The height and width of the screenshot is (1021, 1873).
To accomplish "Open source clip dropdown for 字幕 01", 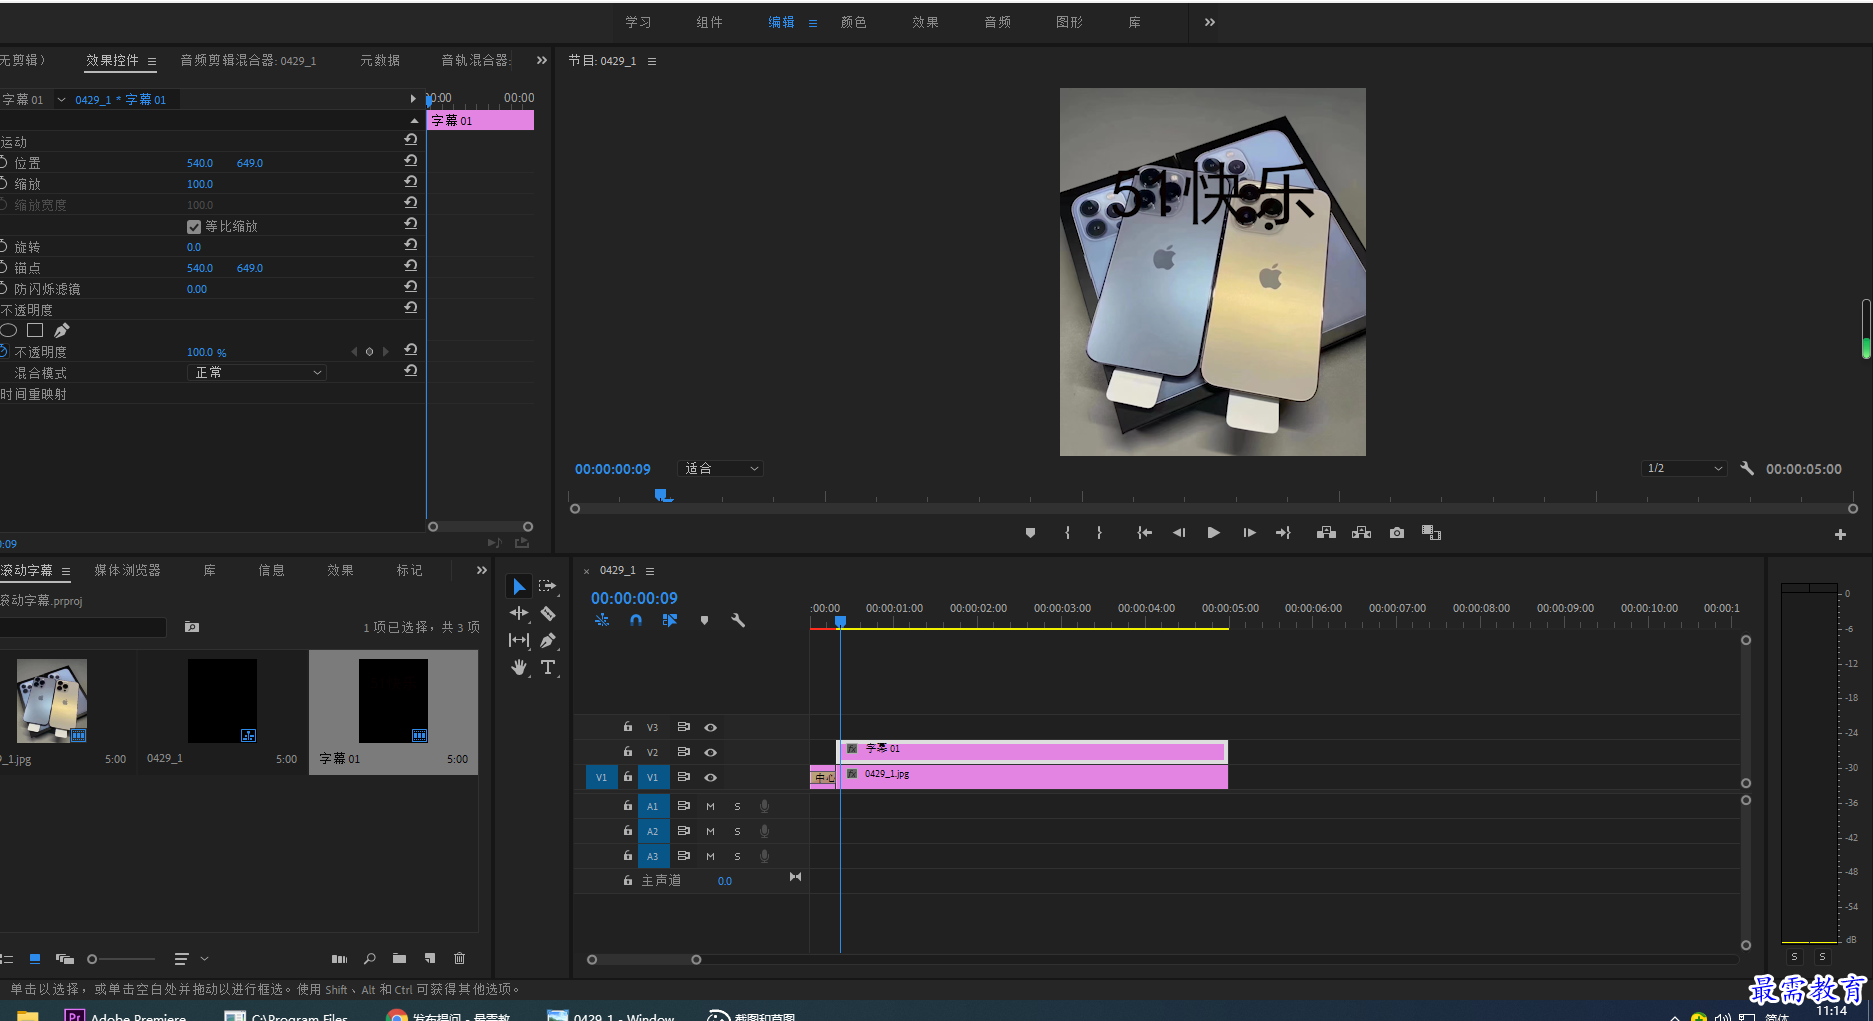I will [x=61, y=99].
